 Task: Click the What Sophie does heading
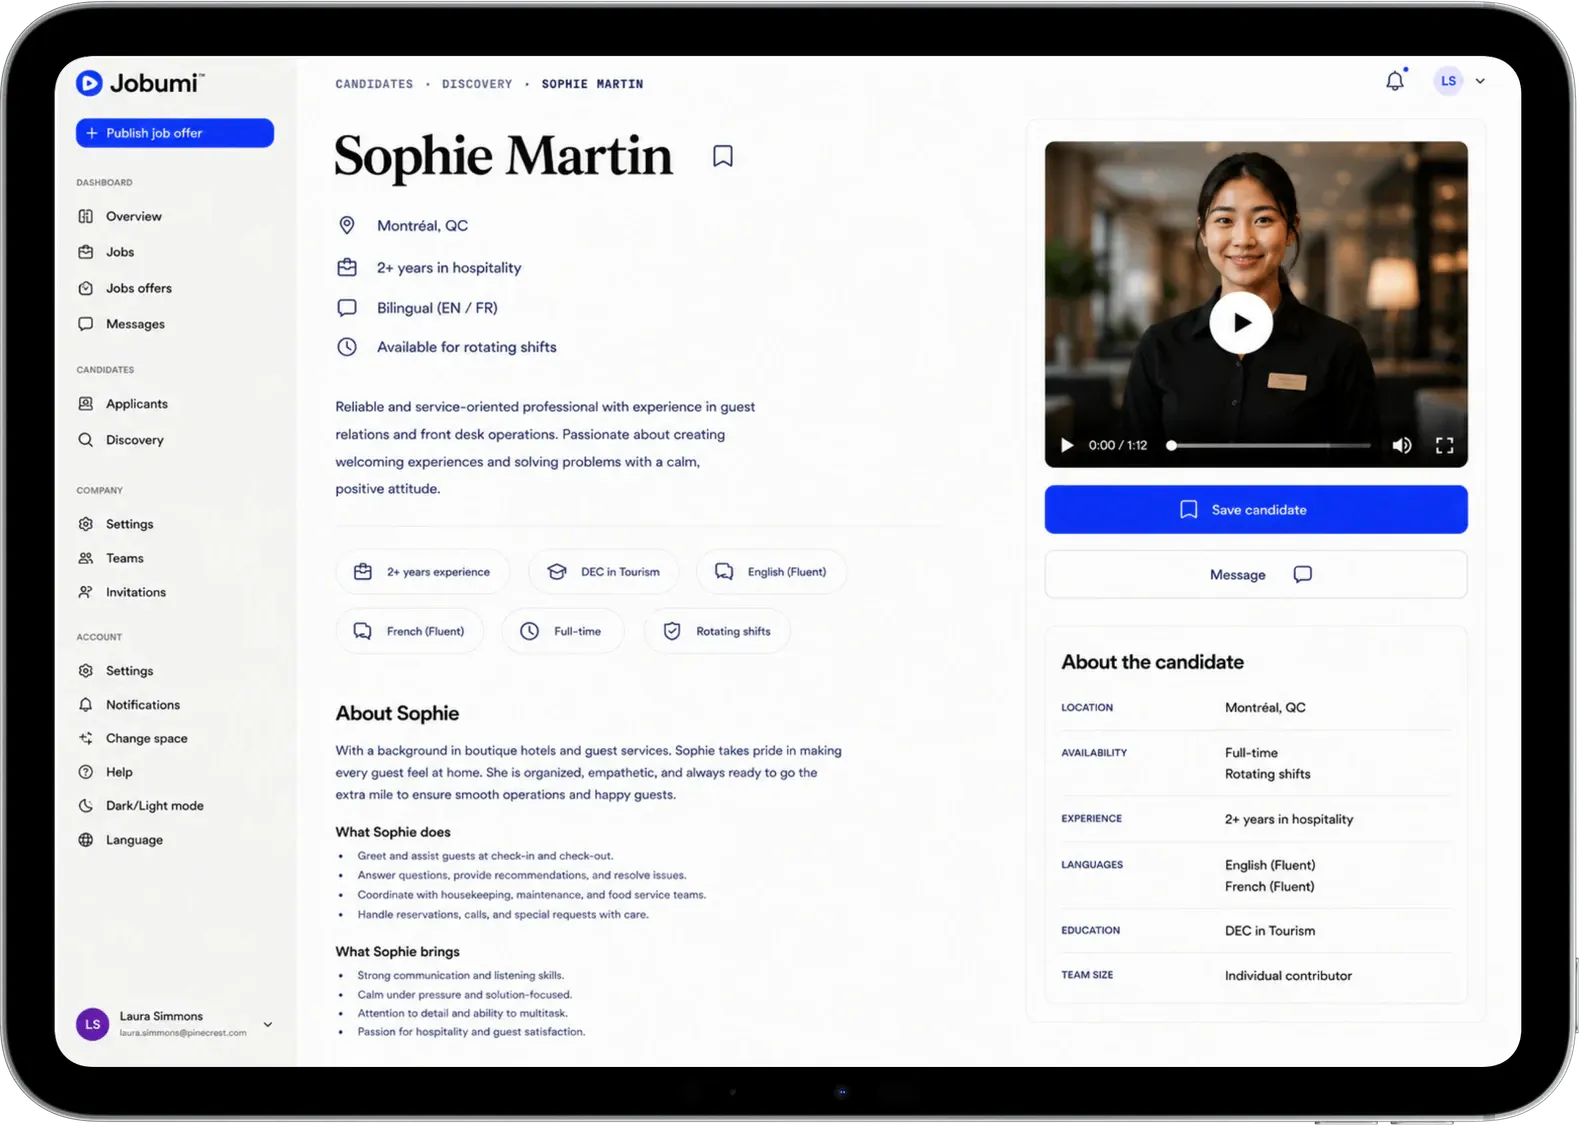(393, 832)
